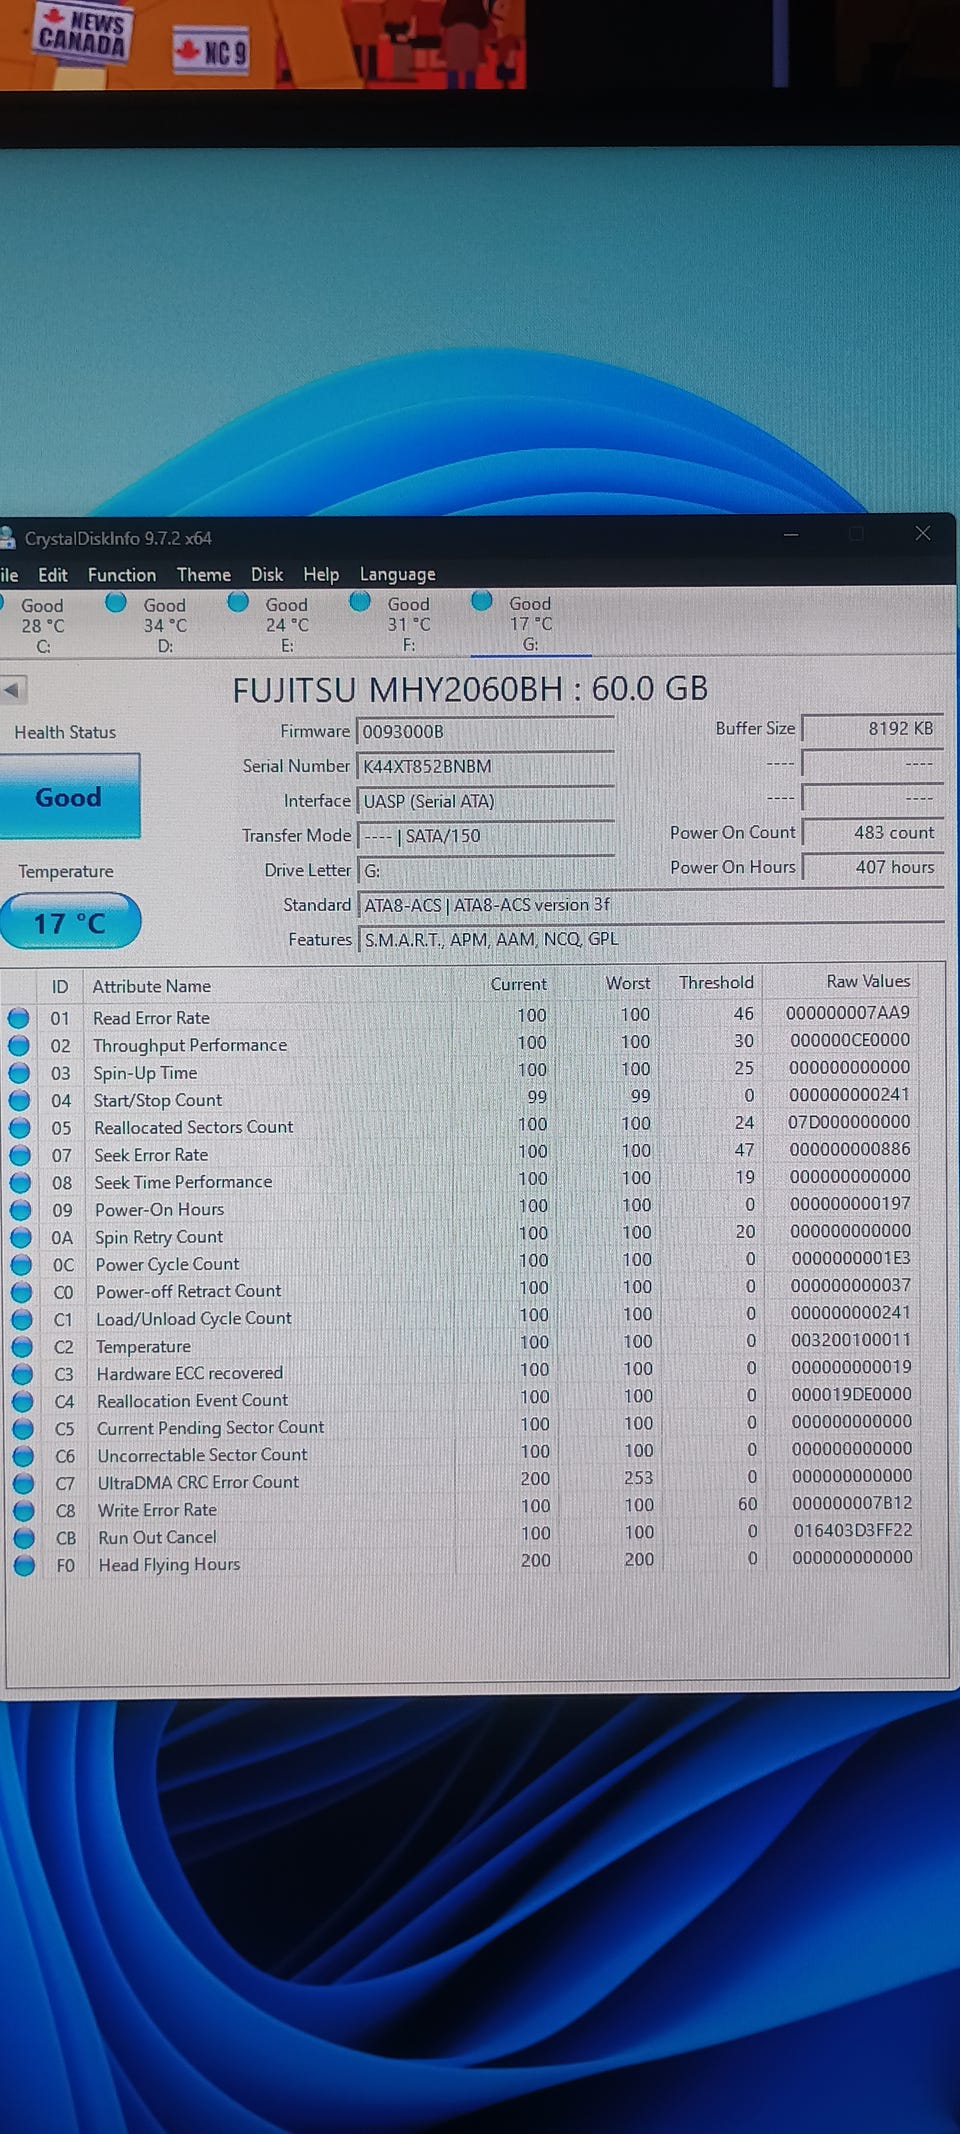Viewport: 960px width, 2134px height.
Task: Click the ID column header
Action: pyautogui.click(x=60, y=987)
